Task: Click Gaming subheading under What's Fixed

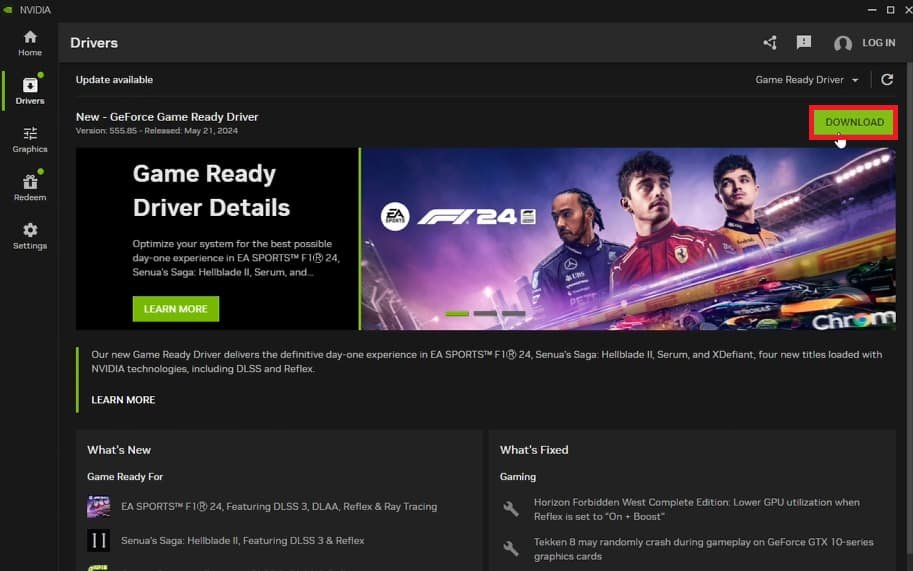Action: [518, 477]
